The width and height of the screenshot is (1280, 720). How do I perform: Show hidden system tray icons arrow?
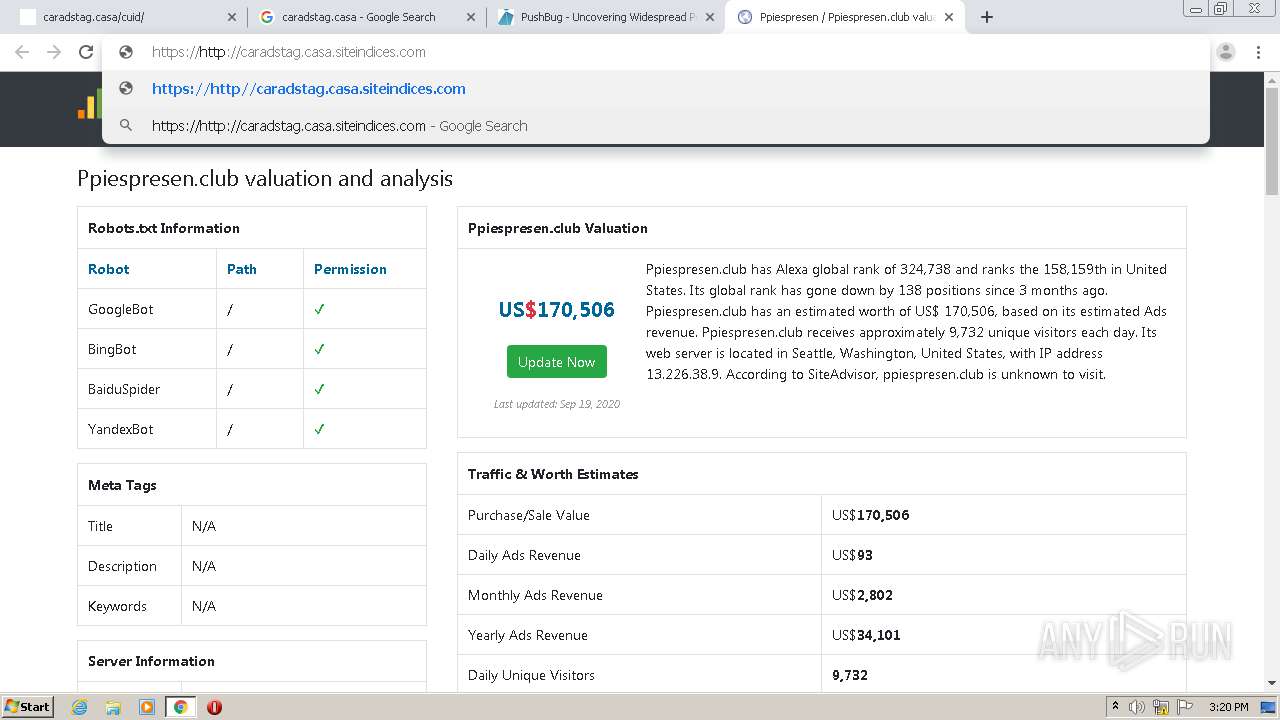pos(1115,707)
